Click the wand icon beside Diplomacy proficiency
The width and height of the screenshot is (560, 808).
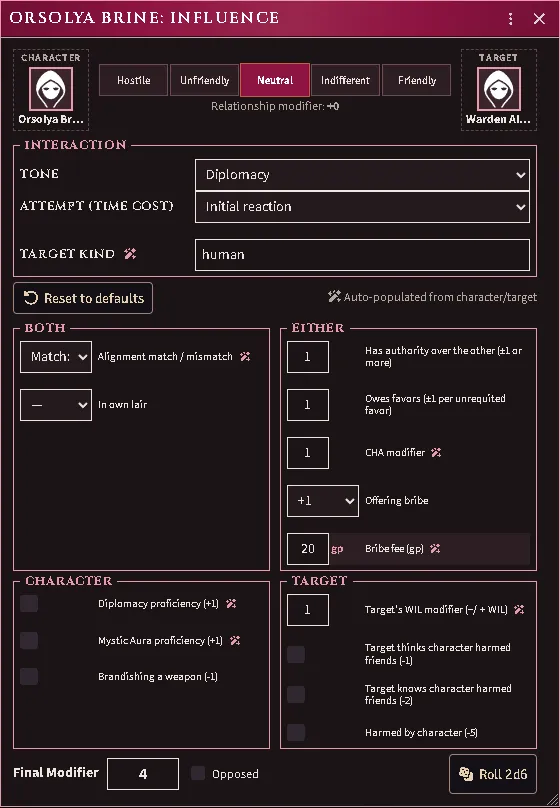click(231, 603)
